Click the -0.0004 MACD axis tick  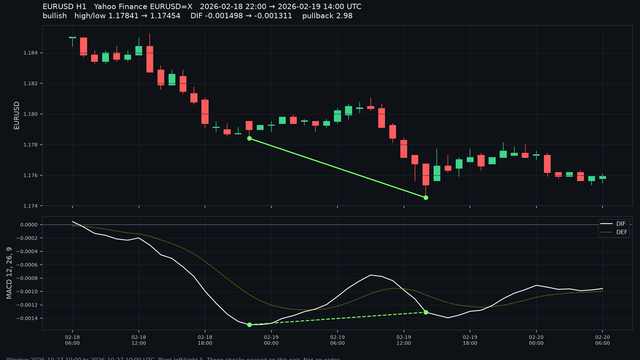[x=27, y=252]
